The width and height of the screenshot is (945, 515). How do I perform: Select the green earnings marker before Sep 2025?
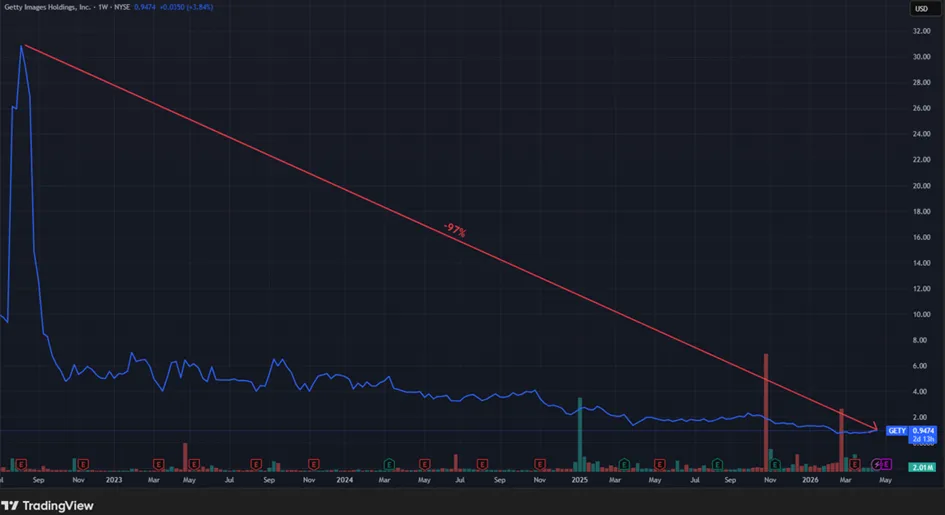click(x=717, y=464)
